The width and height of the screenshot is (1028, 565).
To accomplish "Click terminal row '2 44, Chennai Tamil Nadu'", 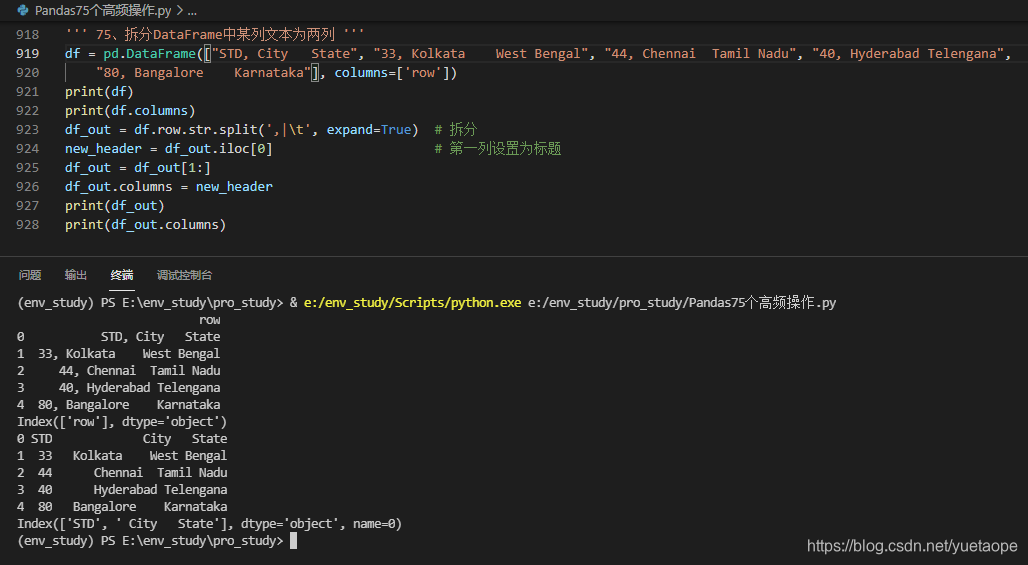I will [x=119, y=370].
